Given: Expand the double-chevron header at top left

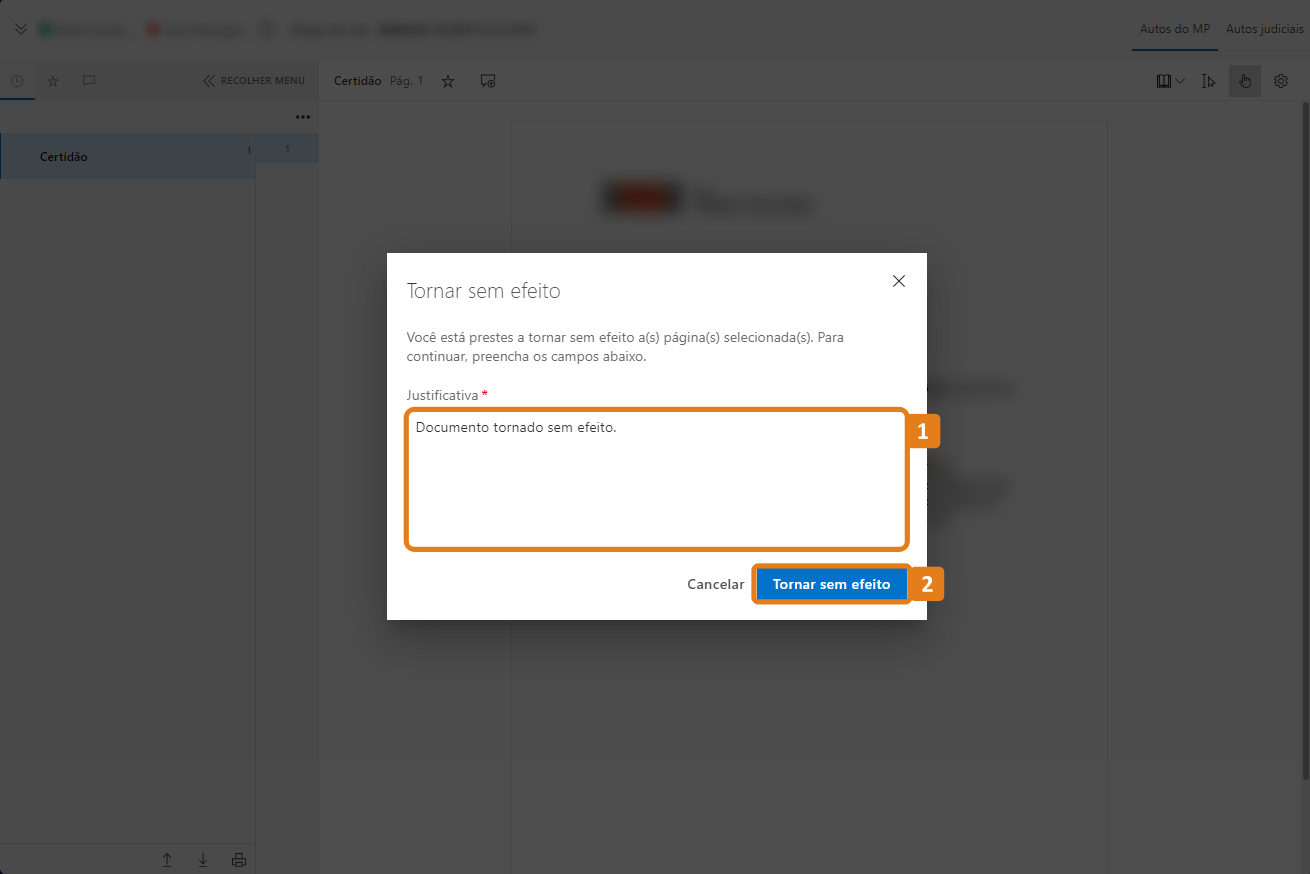Looking at the screenshot, I should (x=21, y=29).
